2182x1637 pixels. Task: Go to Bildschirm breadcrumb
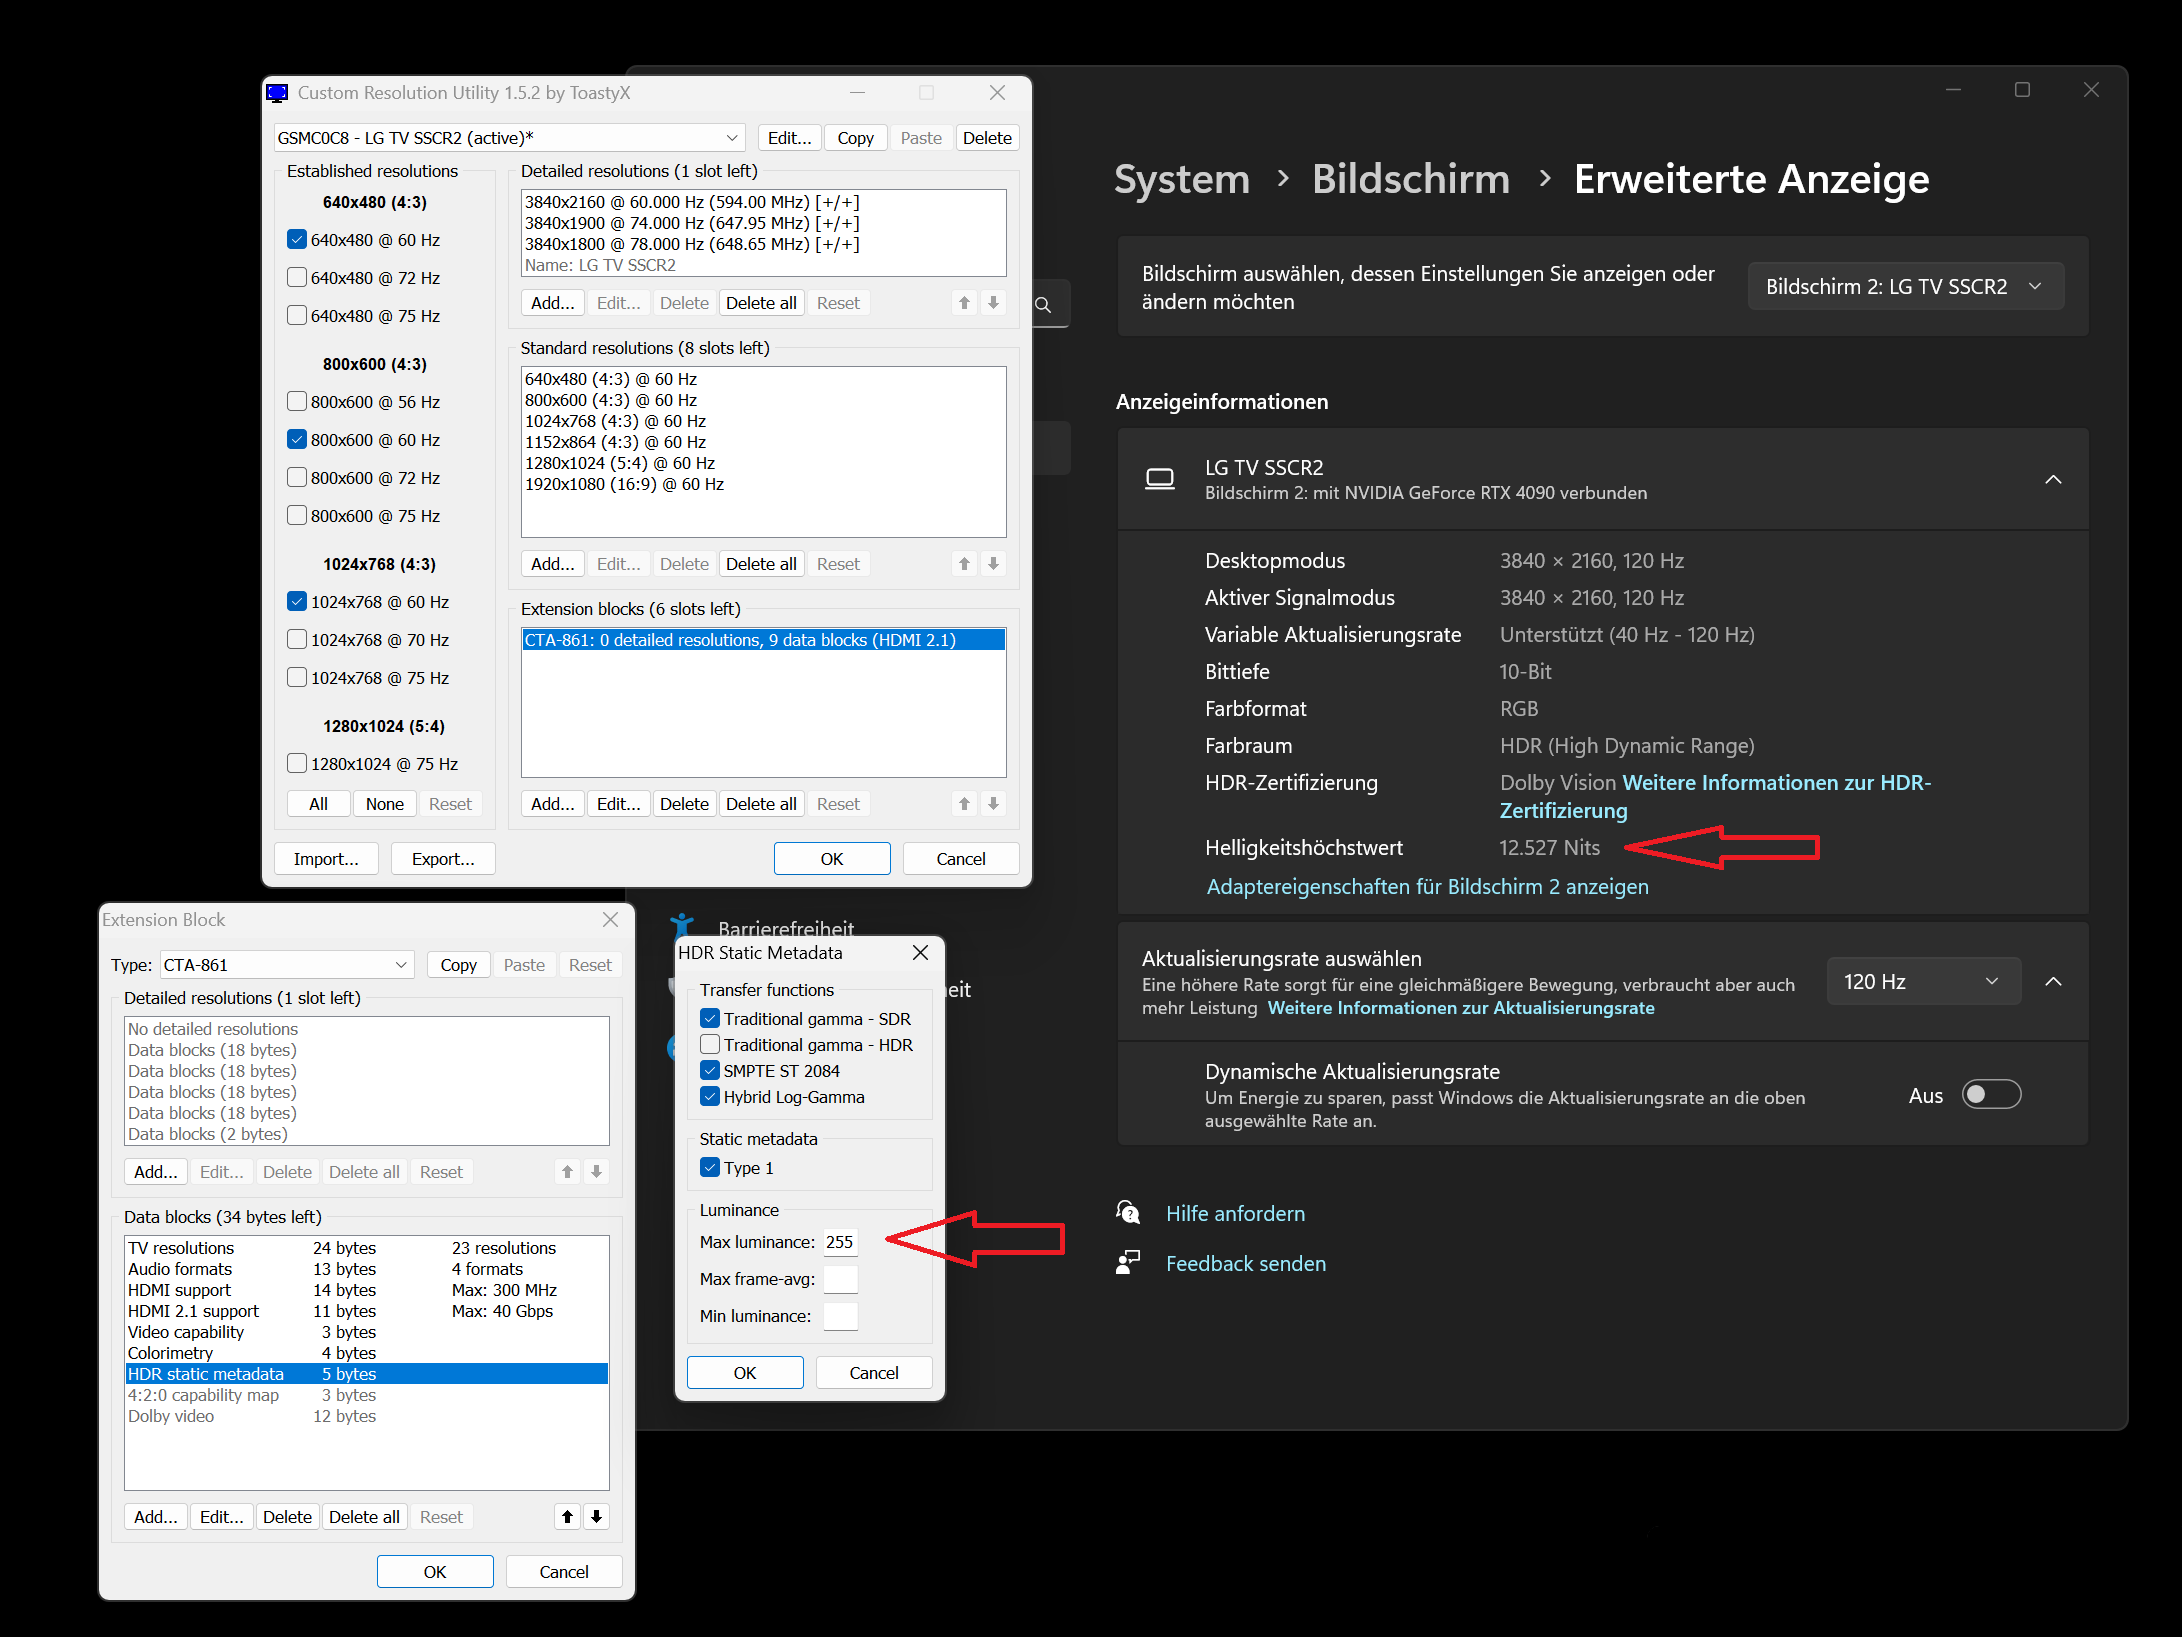1410,179
